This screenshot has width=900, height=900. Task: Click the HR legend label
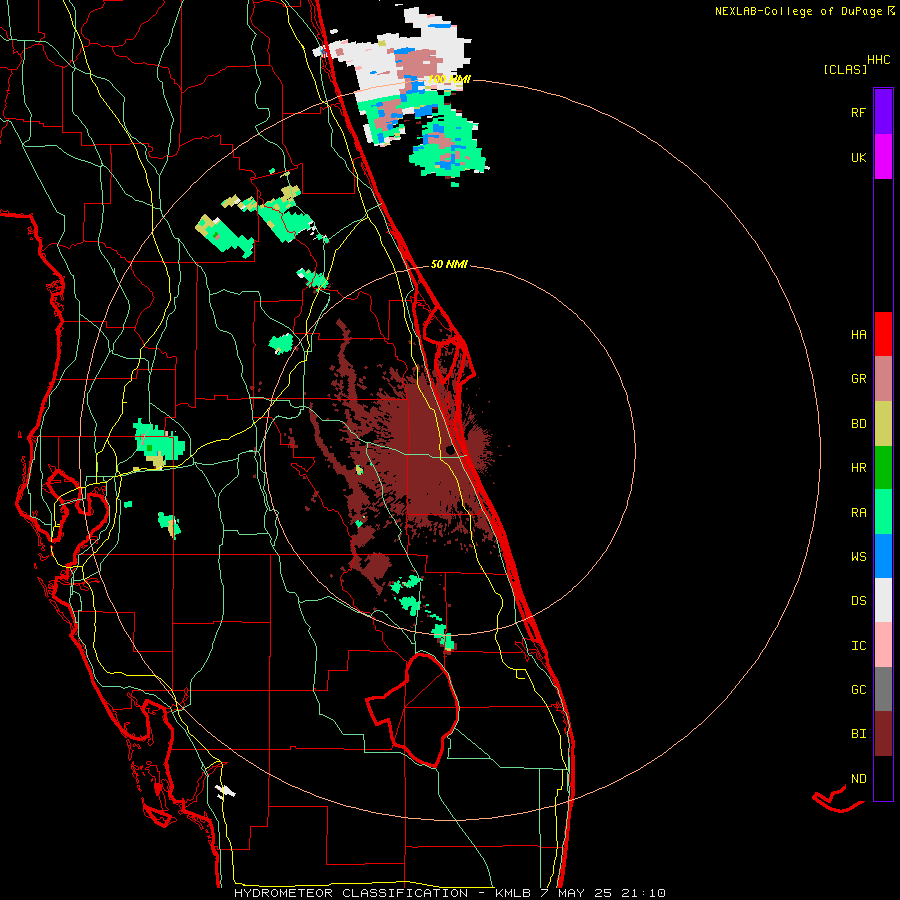pyautogui.click(x=858, y=468)
